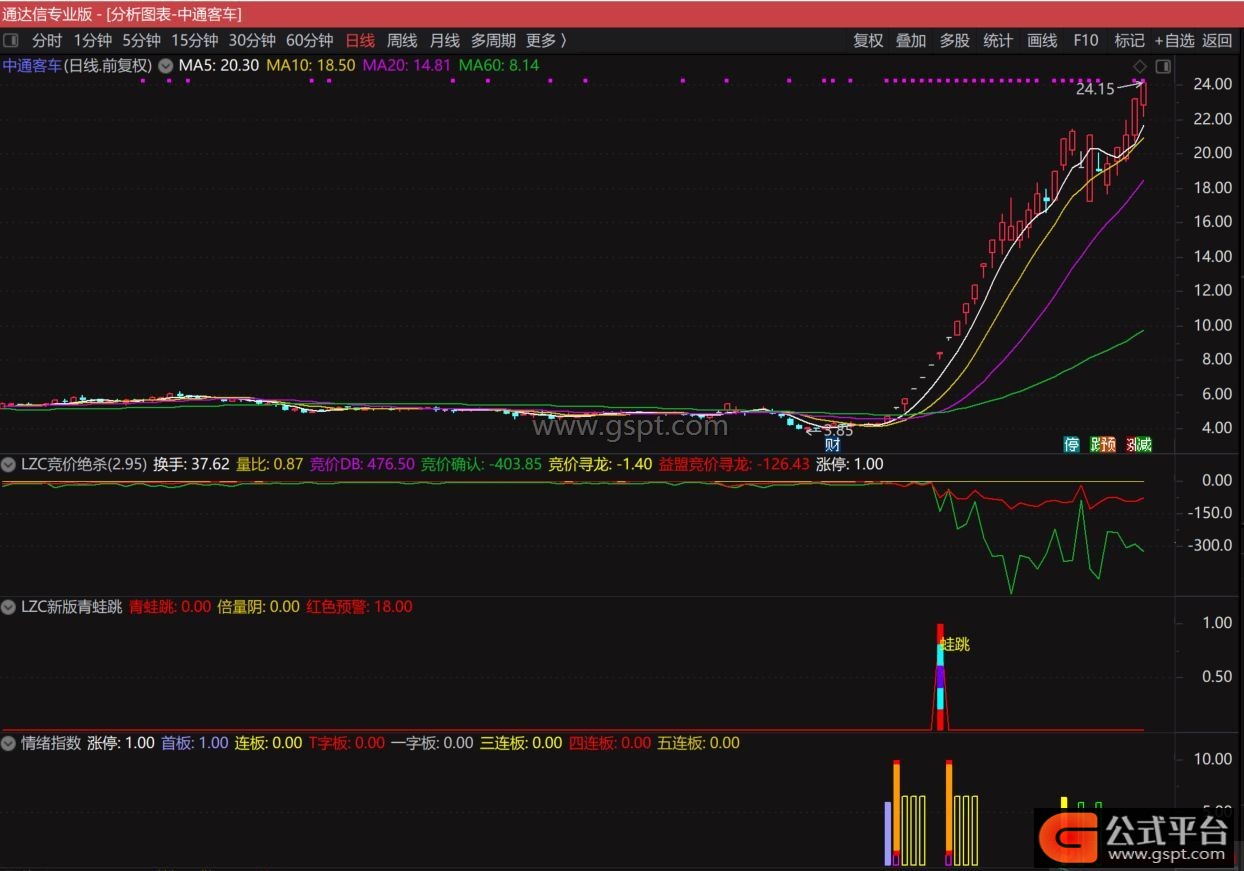This screenshot has height=871, width=1244.
Task: Click the 四连板: 0.00 value
Action: 609,744
